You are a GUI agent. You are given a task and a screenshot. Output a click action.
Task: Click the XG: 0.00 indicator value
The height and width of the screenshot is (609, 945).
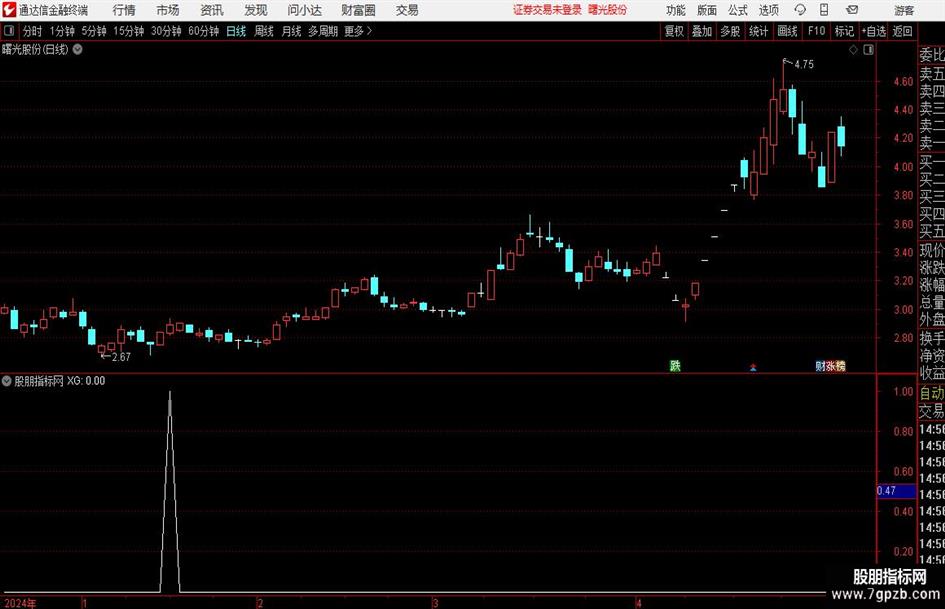(86, 380)
